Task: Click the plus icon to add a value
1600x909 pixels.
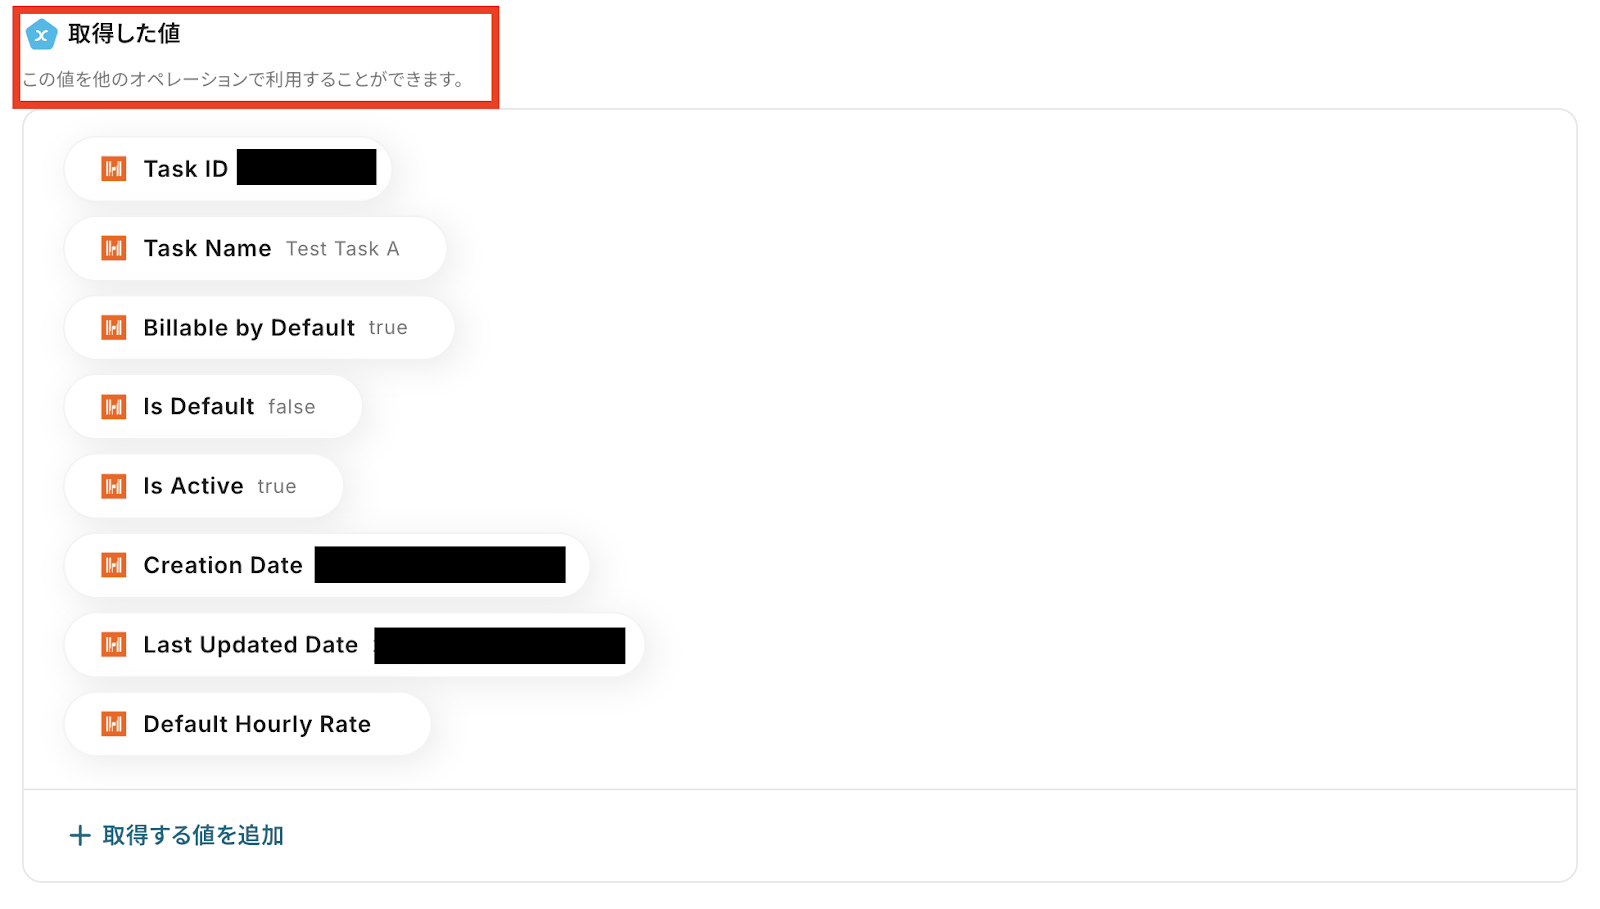Action: [x=80, y=835]
